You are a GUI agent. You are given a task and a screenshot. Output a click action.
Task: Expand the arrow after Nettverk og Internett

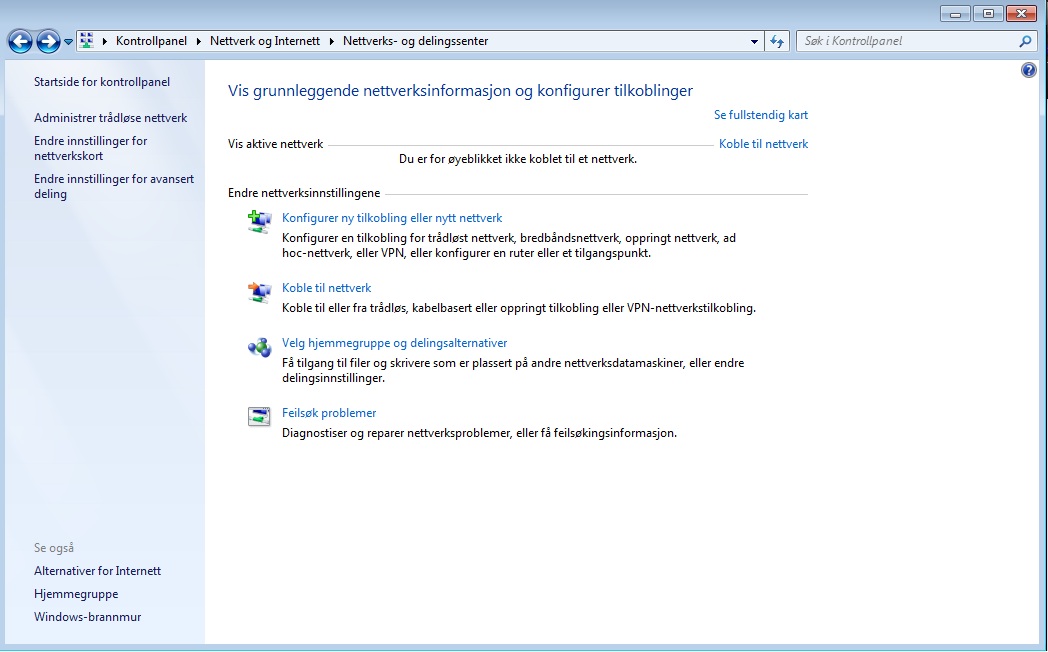pyautogui.click(x=332, y=41)
